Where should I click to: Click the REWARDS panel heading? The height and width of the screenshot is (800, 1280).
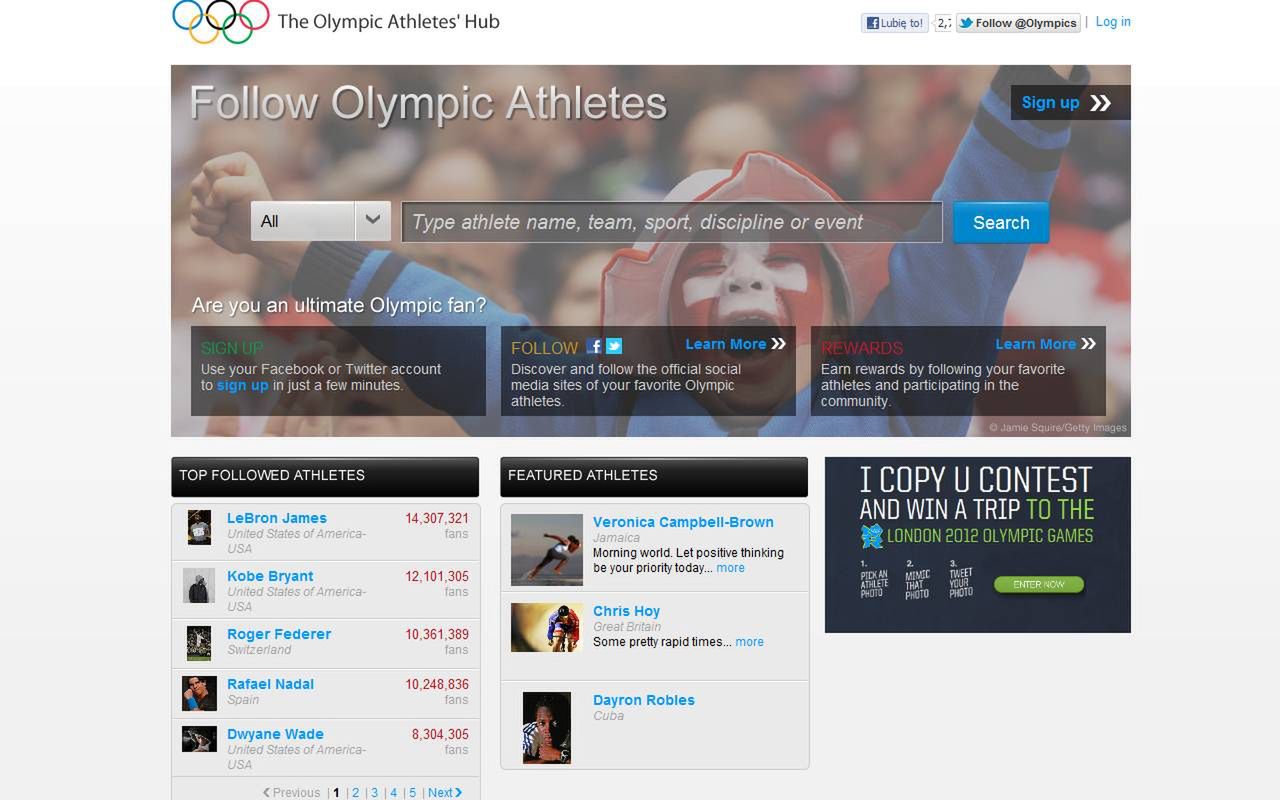coord(862,348)
